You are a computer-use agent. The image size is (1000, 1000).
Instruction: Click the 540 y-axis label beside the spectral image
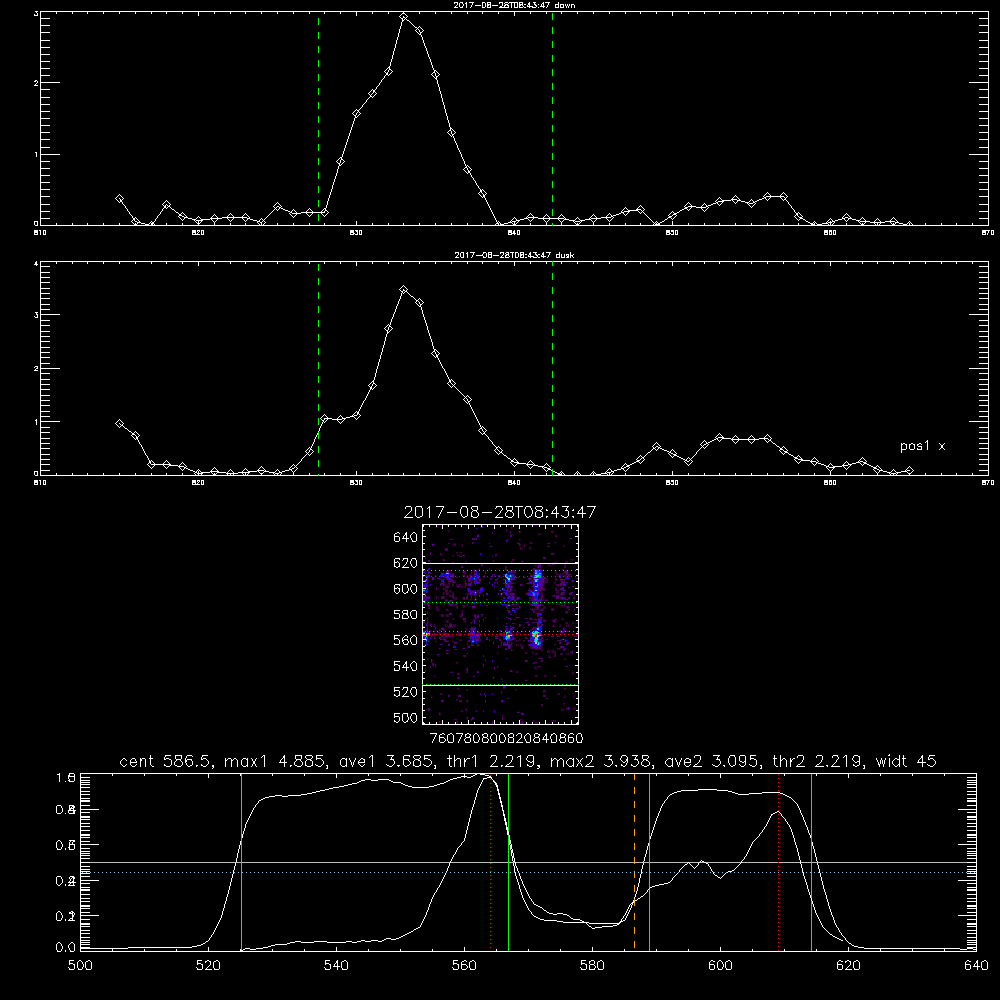pos(406,666)
